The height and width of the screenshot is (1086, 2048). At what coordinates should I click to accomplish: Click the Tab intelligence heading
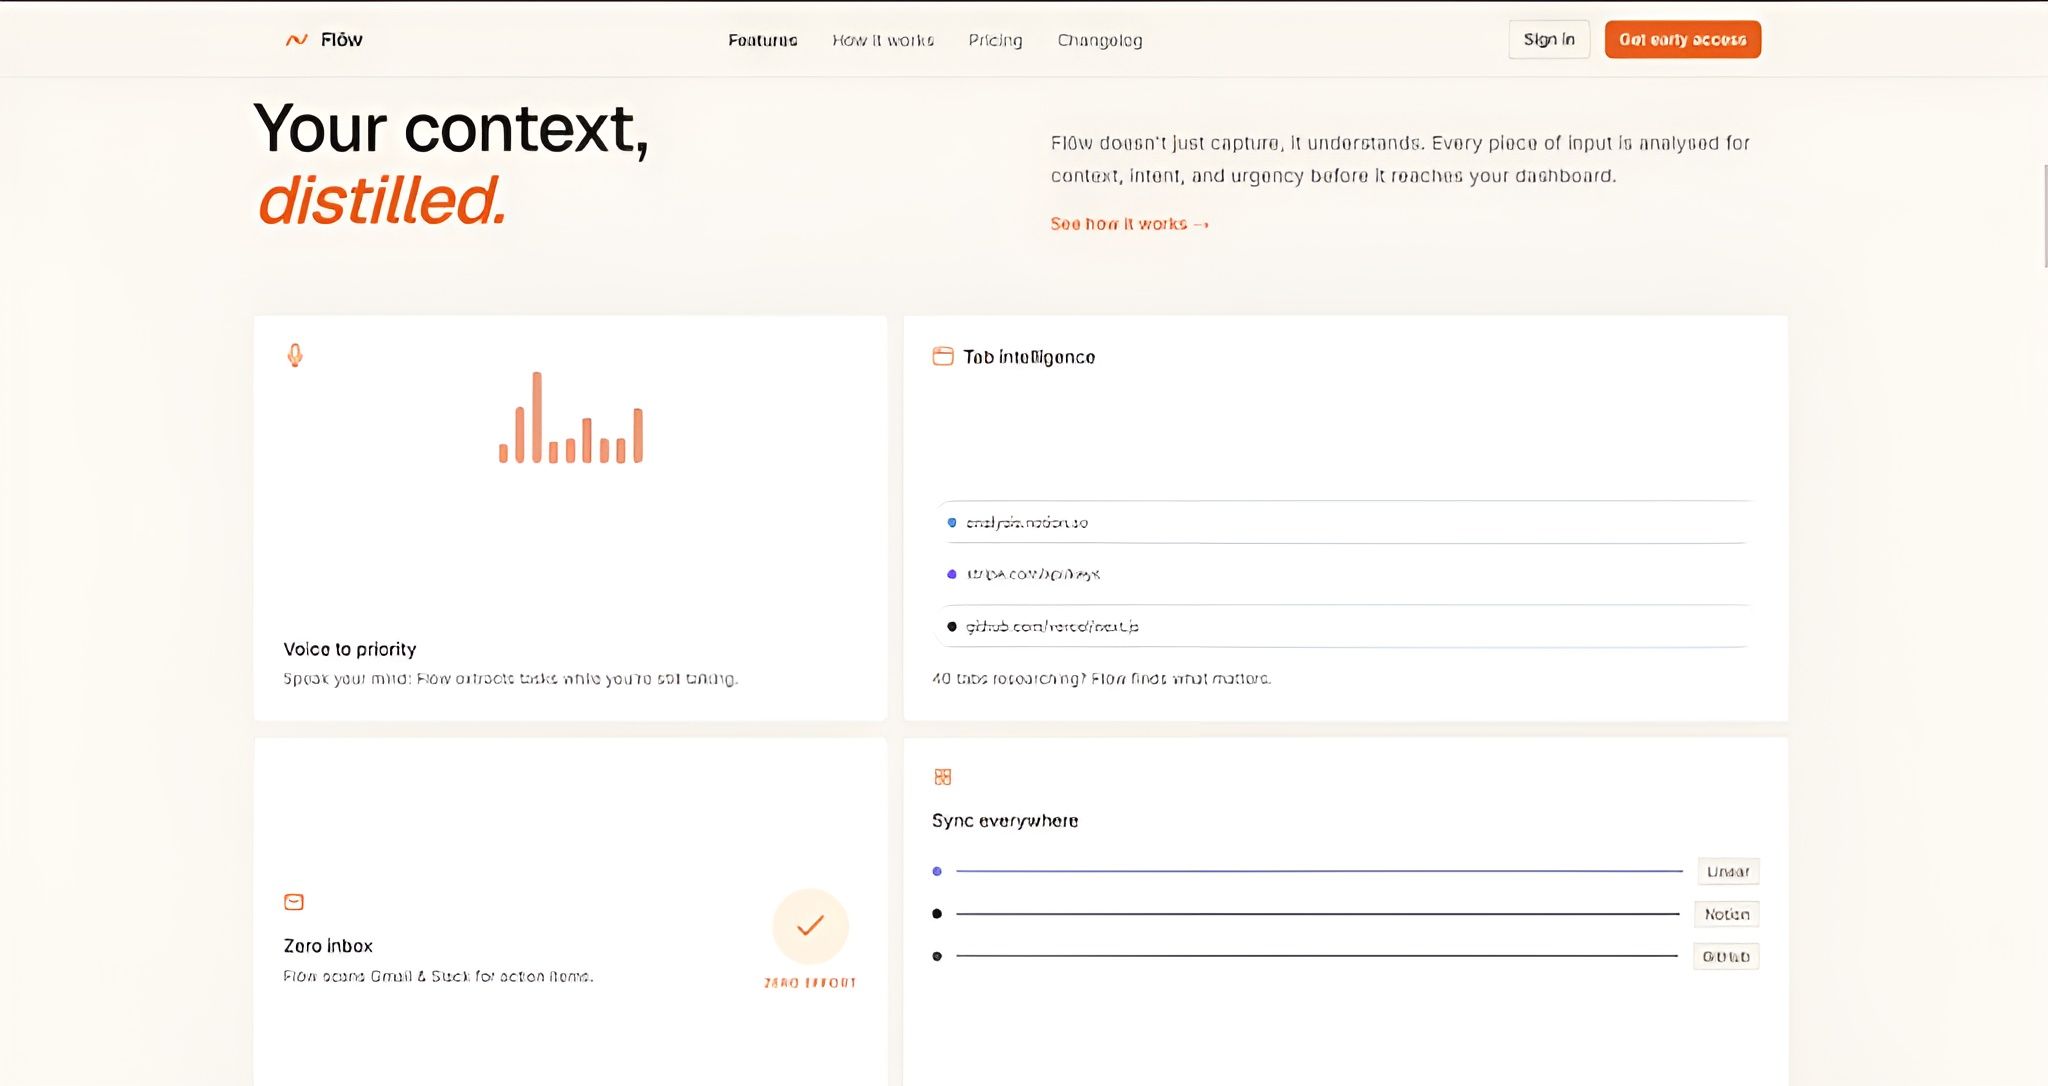click(x=1029, y=357)
